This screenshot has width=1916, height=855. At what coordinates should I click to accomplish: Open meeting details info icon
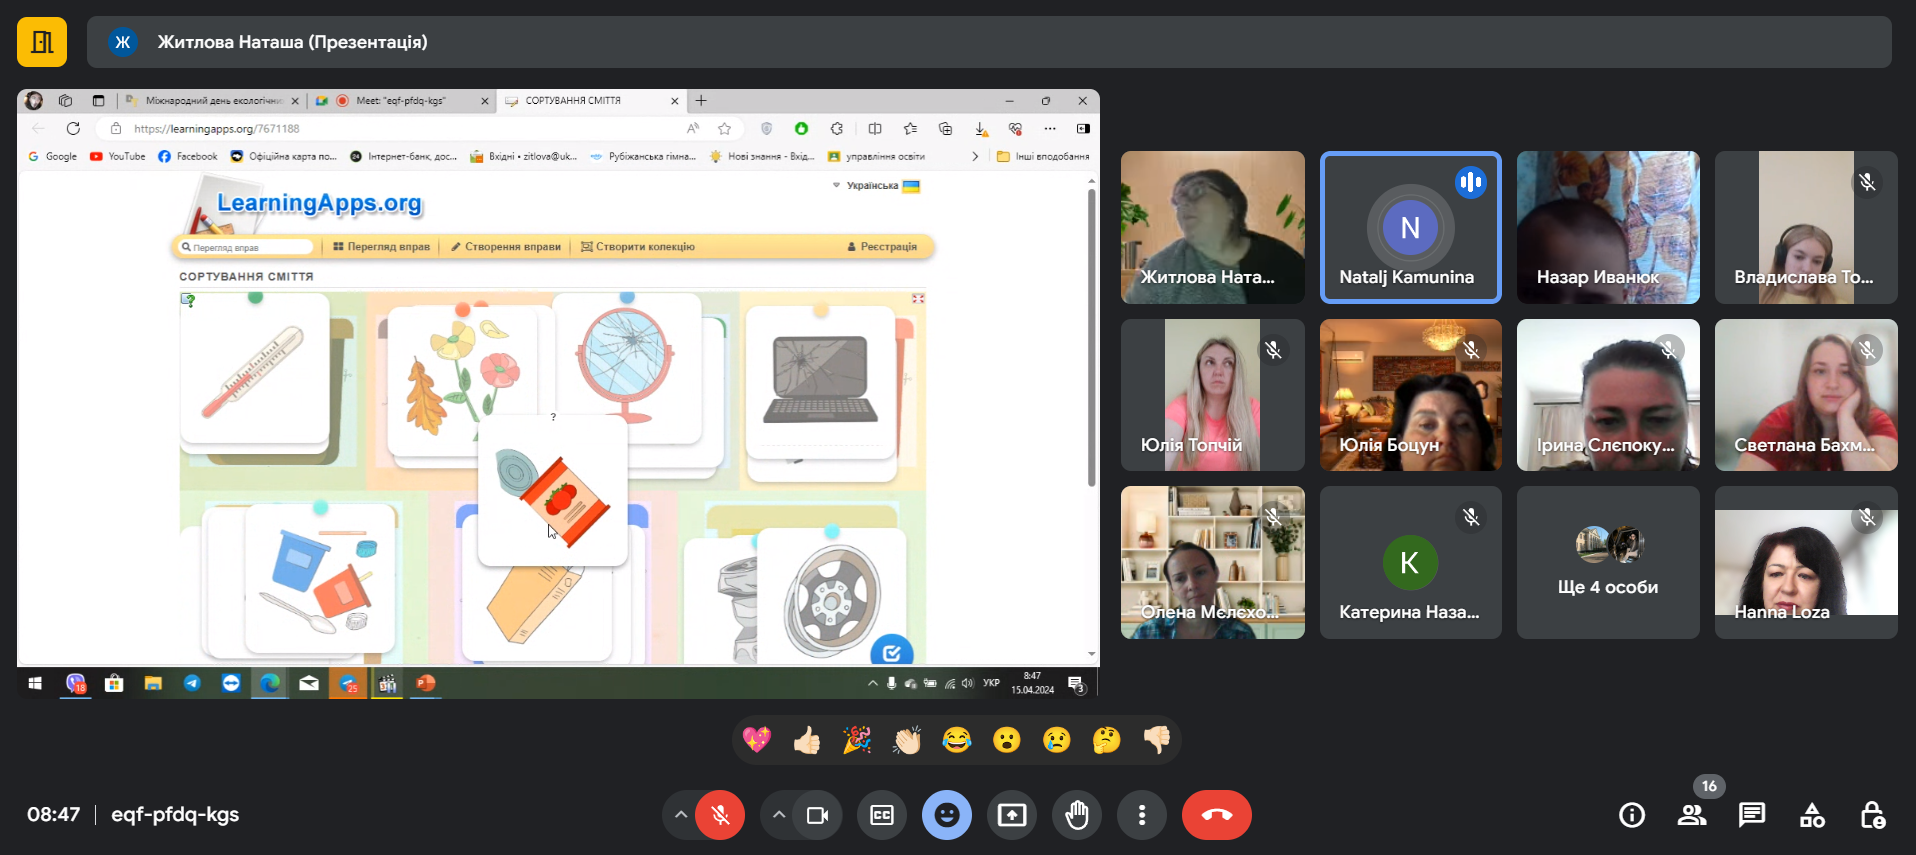pyautogui.click(x=1631, y=815)
